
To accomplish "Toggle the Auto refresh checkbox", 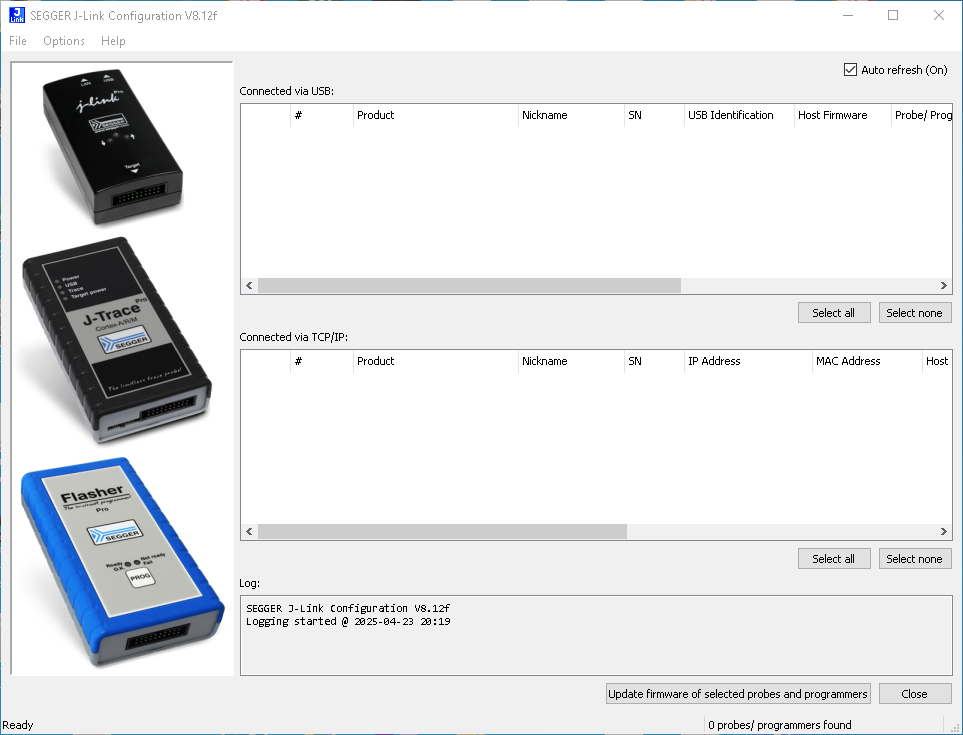I will 851,69.
